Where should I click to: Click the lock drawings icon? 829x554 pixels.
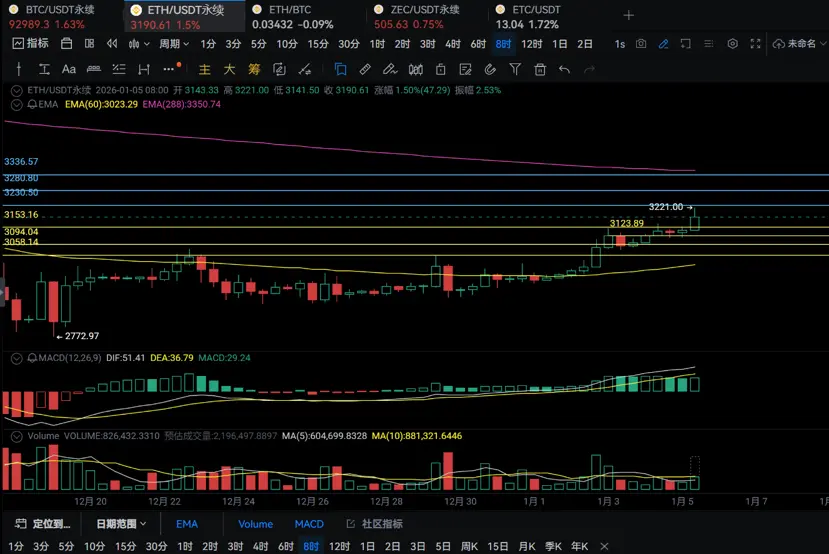pos(440,69)
